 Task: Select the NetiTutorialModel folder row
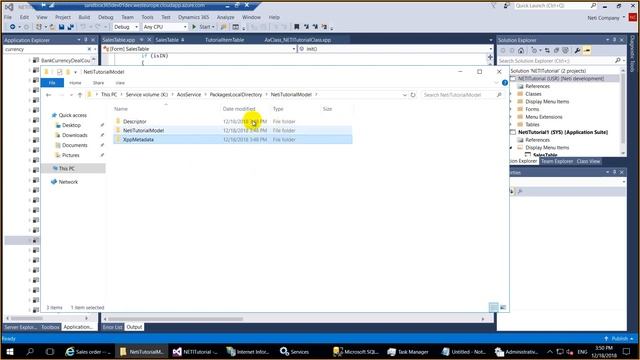[233, 131]
